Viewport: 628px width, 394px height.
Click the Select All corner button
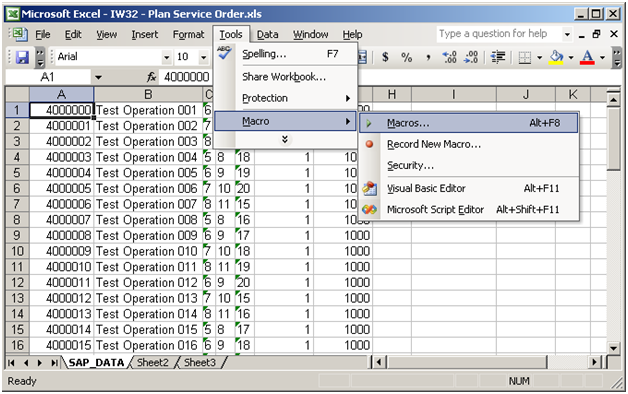coord(18,95)
